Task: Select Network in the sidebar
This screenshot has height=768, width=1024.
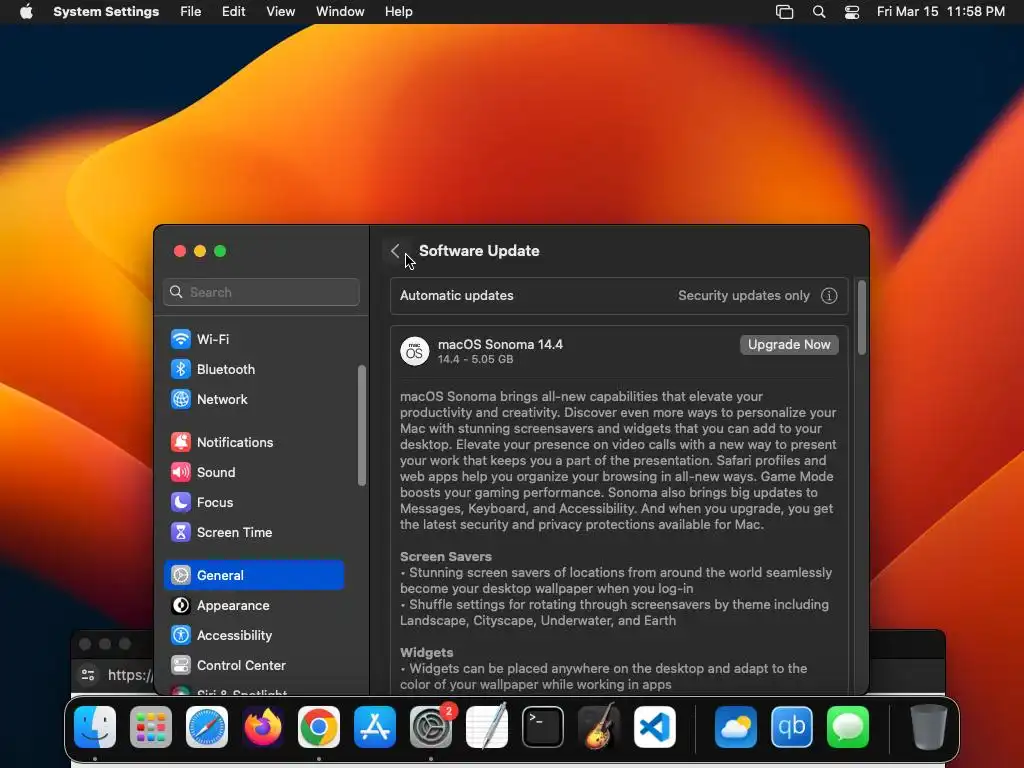Action: (253, 399)
